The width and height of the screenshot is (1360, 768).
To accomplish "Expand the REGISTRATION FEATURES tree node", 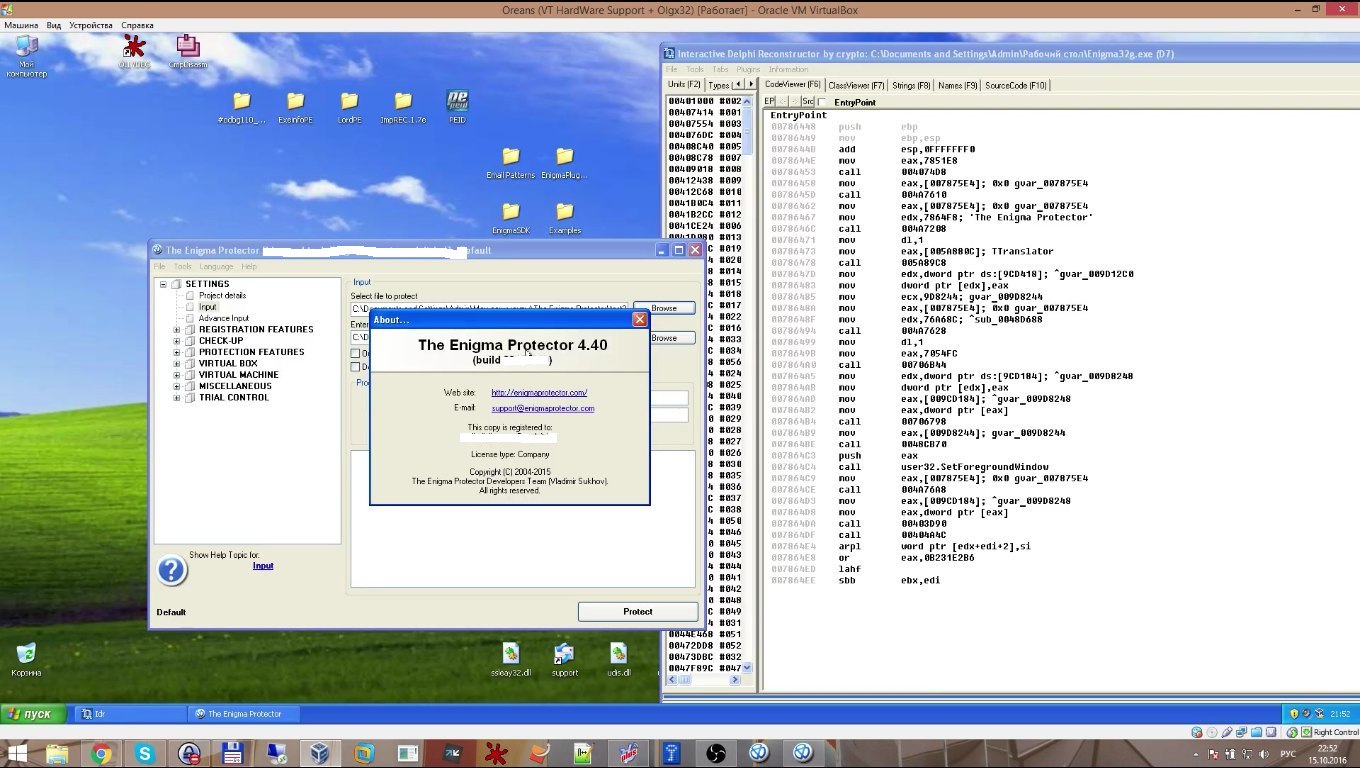I will pos(177,329).
